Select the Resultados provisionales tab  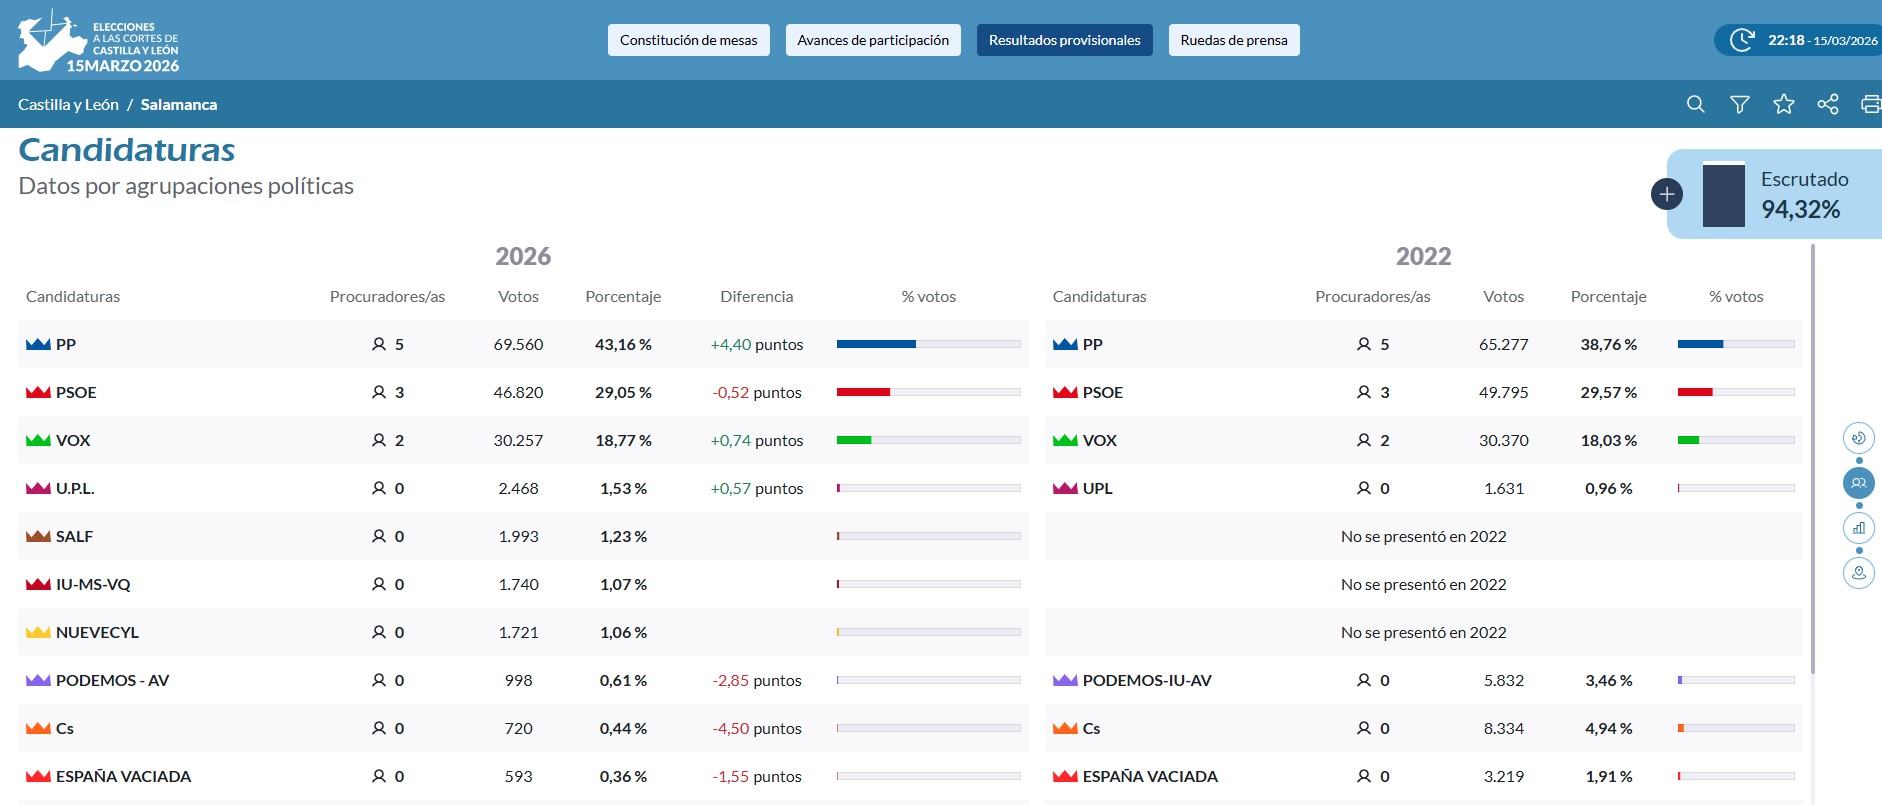1064,40
